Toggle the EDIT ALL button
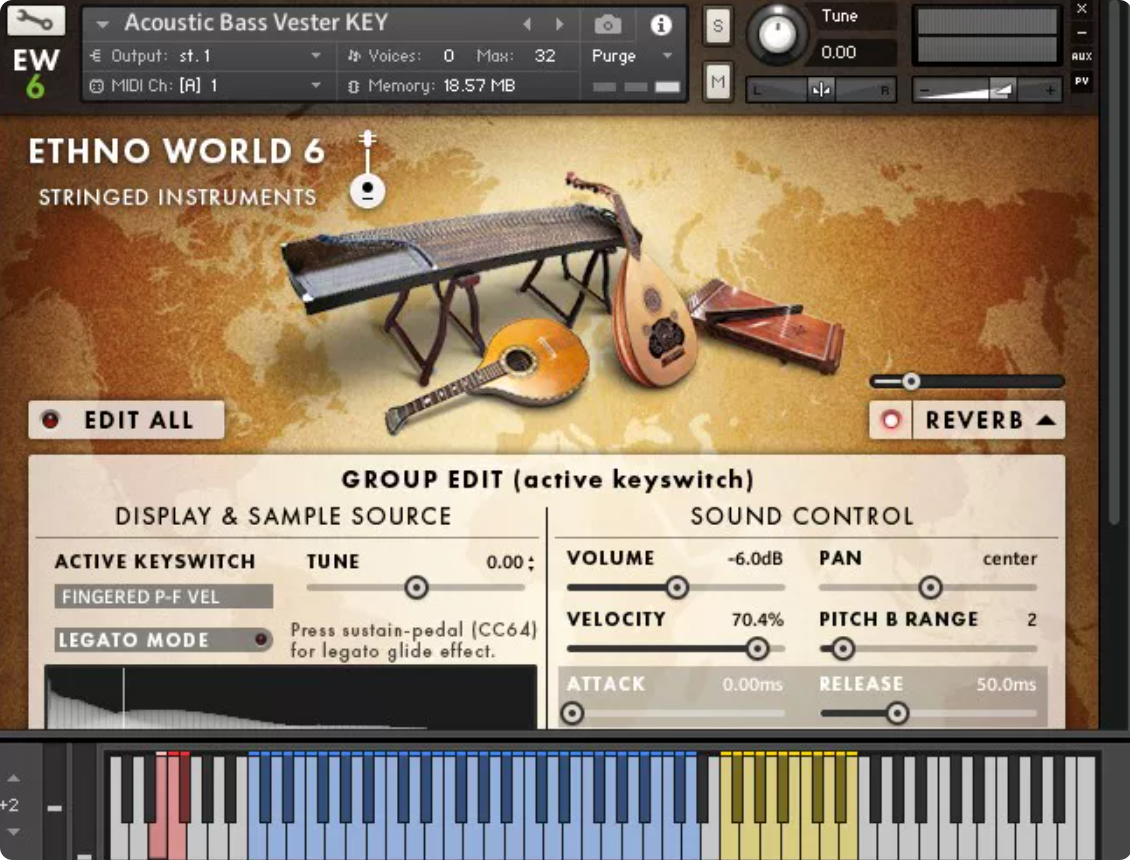This screenshot has width=1132, height=860. (x=126, y=420)
